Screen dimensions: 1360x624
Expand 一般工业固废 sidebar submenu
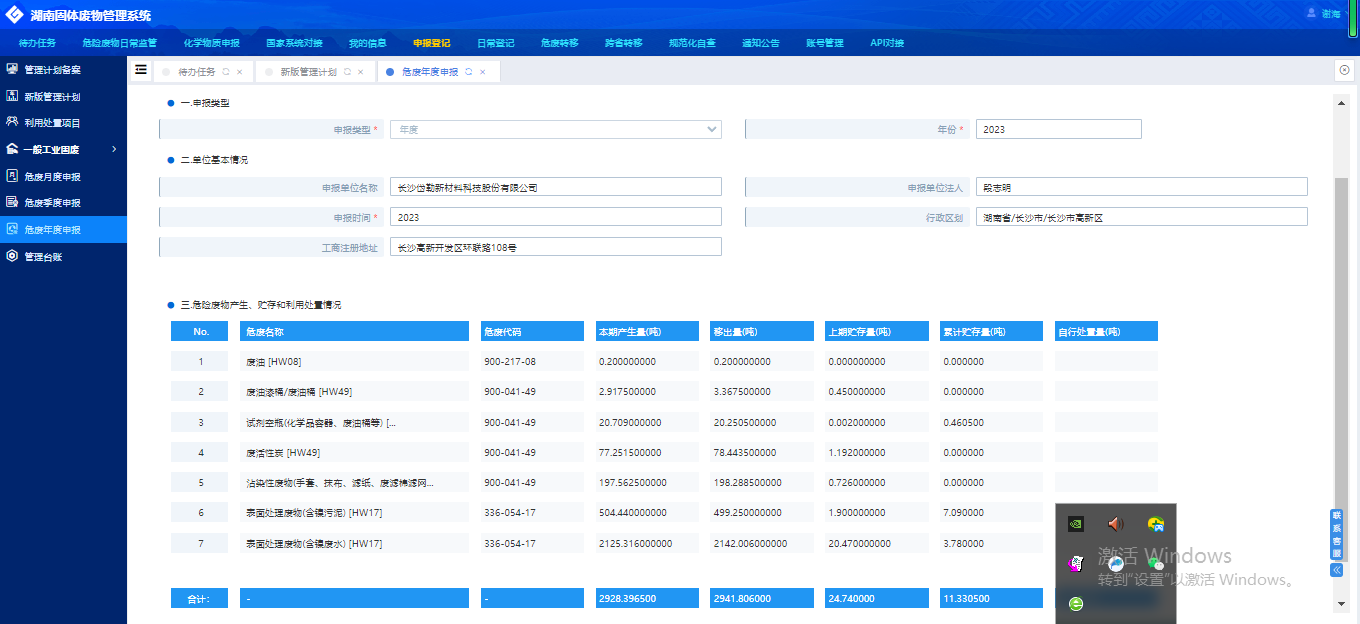pyautogui.click(x=113, y=149)
